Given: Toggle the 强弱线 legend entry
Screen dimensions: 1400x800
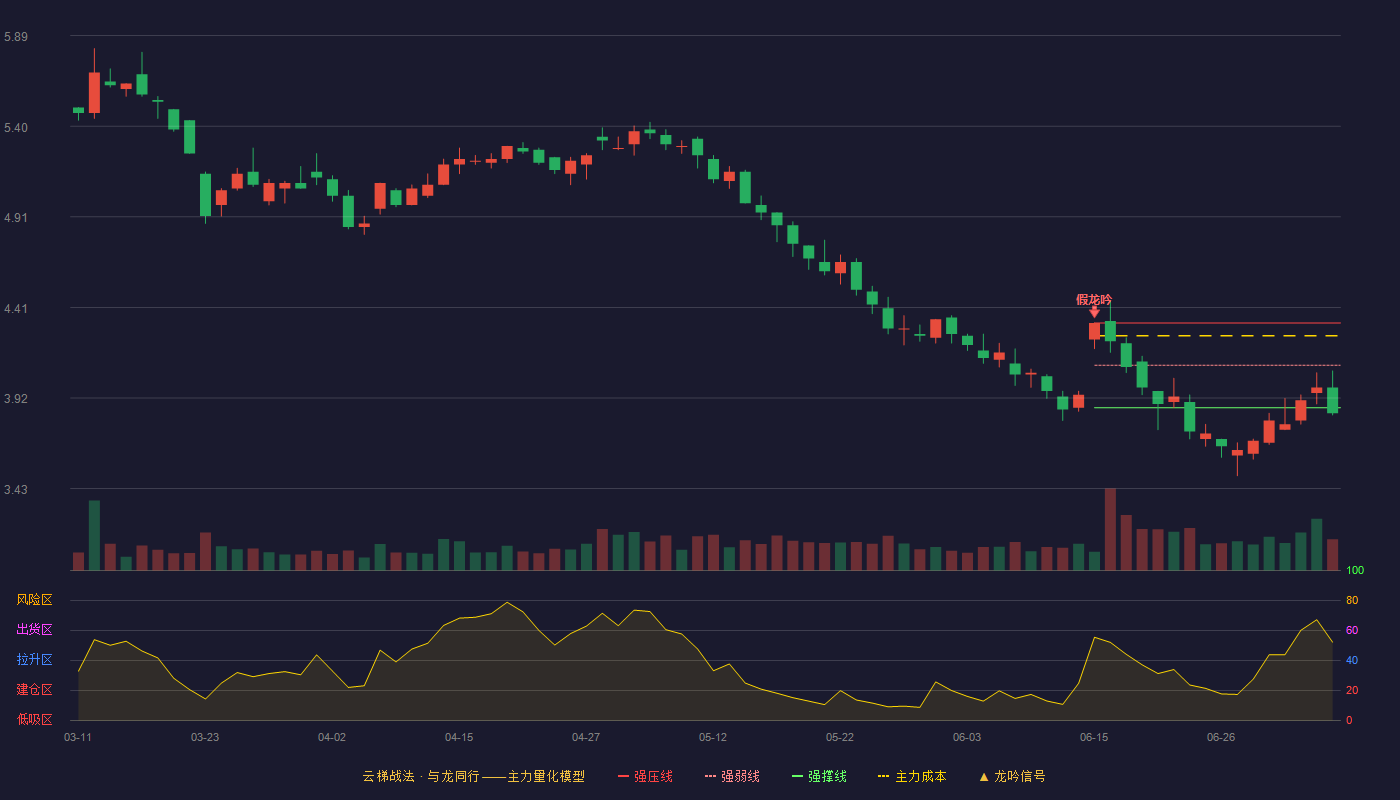Looking at the screenshot, I should click(732, 776).
